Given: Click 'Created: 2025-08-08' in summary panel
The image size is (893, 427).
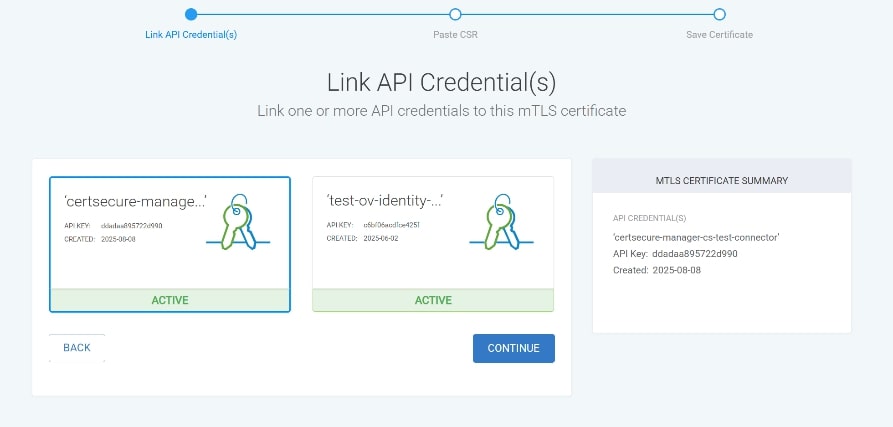Looking at the screenshot, I should [x=657, y=270].
